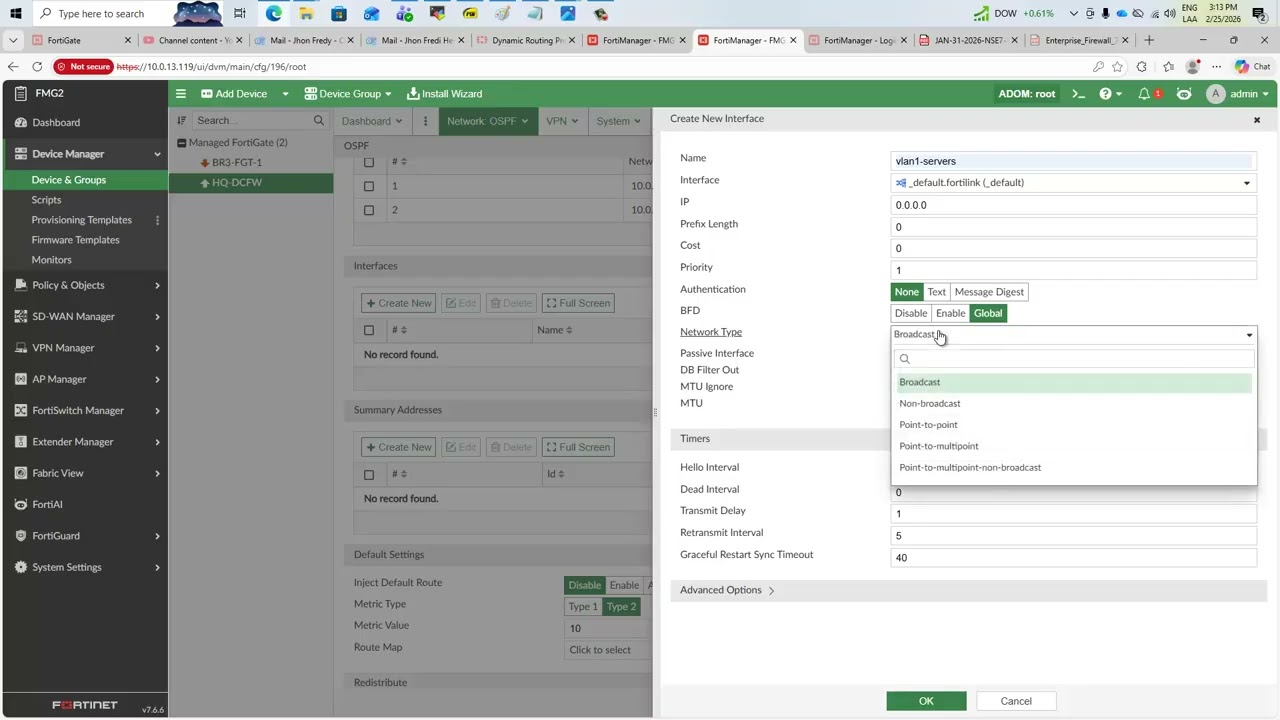Go back in the browser
The width and height of the screenshot is (1280, 720).
click(12, 67)
